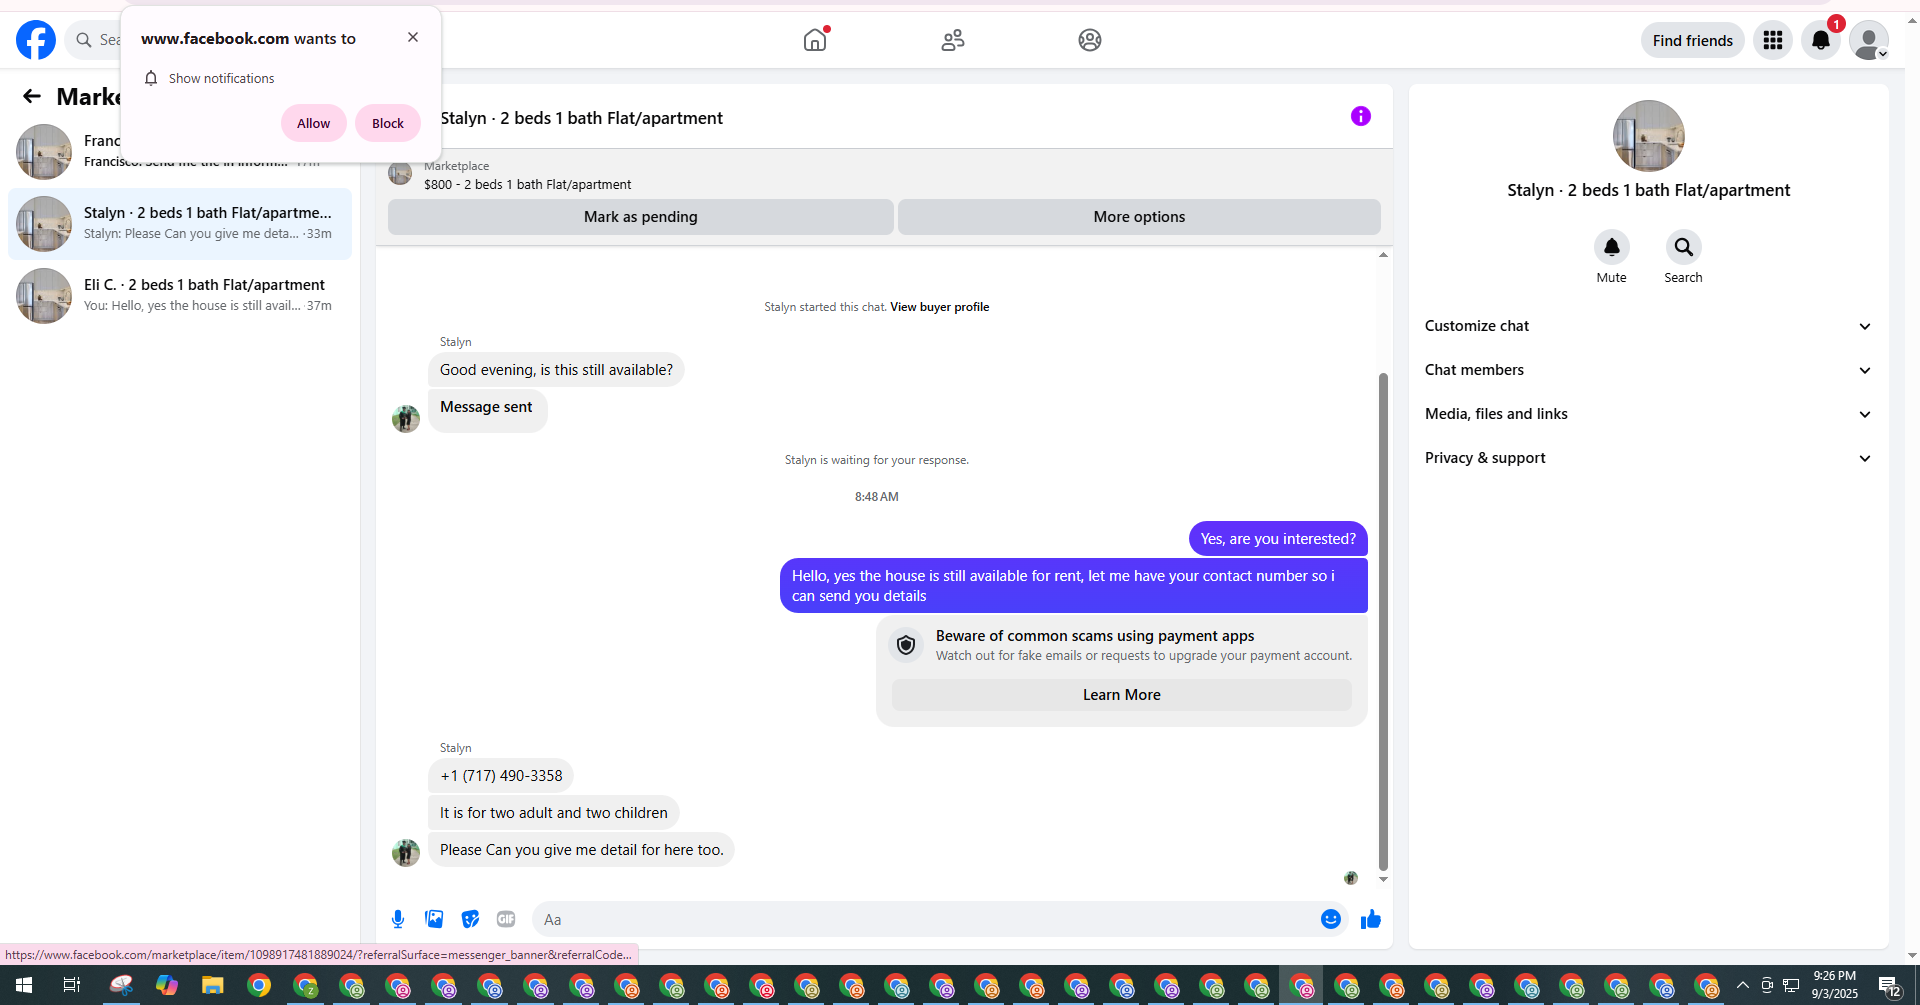Open the Friends icon in top navigation
This screenshot has height=1005, width=1920.
(x=953, y=40)
